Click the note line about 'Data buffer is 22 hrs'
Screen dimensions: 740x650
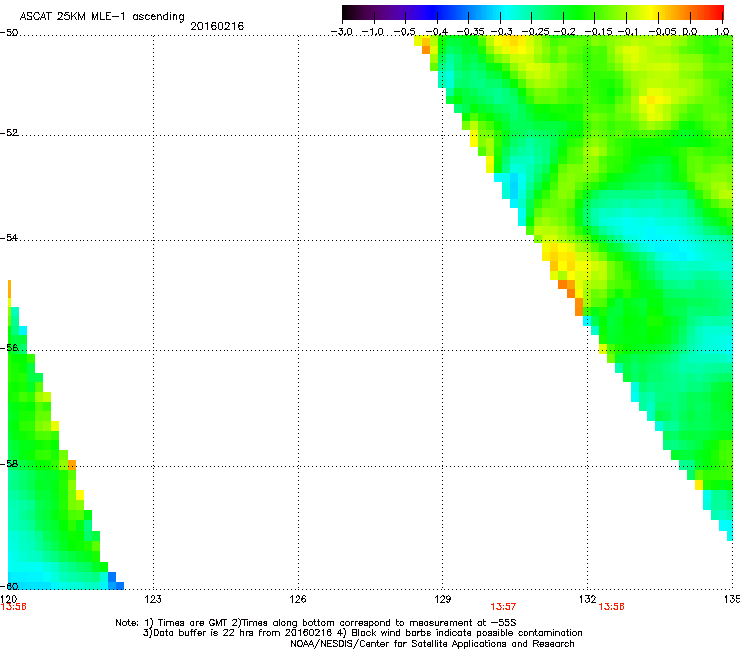[362, 633]
